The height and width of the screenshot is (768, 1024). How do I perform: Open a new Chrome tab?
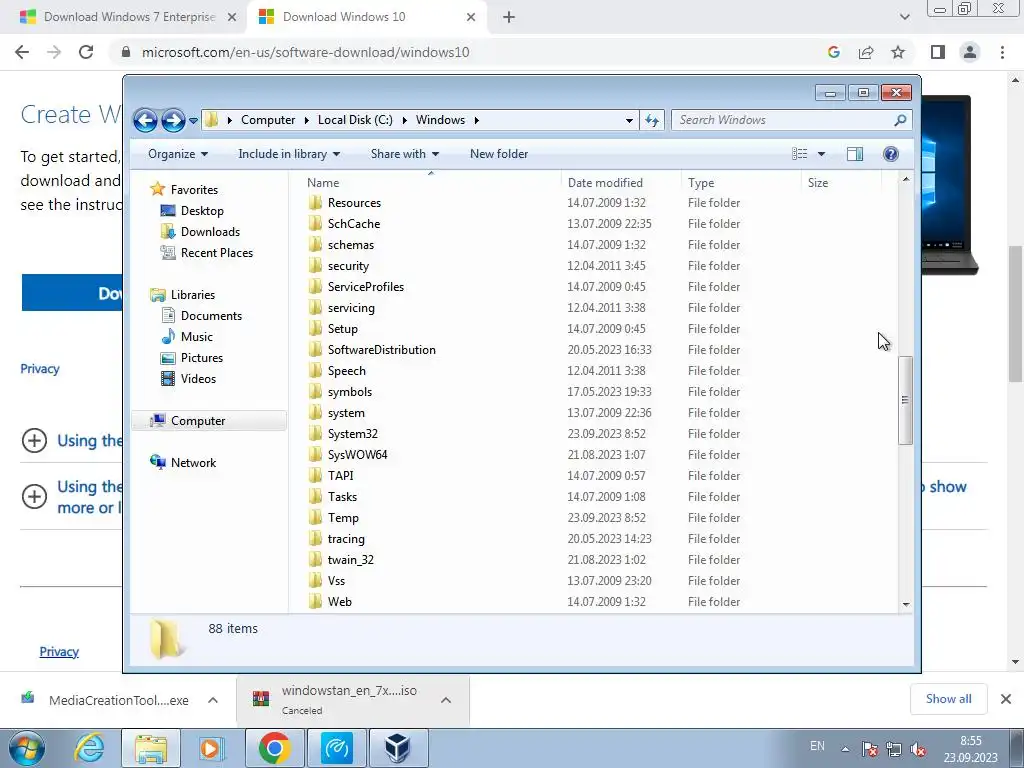coord(509,18)
